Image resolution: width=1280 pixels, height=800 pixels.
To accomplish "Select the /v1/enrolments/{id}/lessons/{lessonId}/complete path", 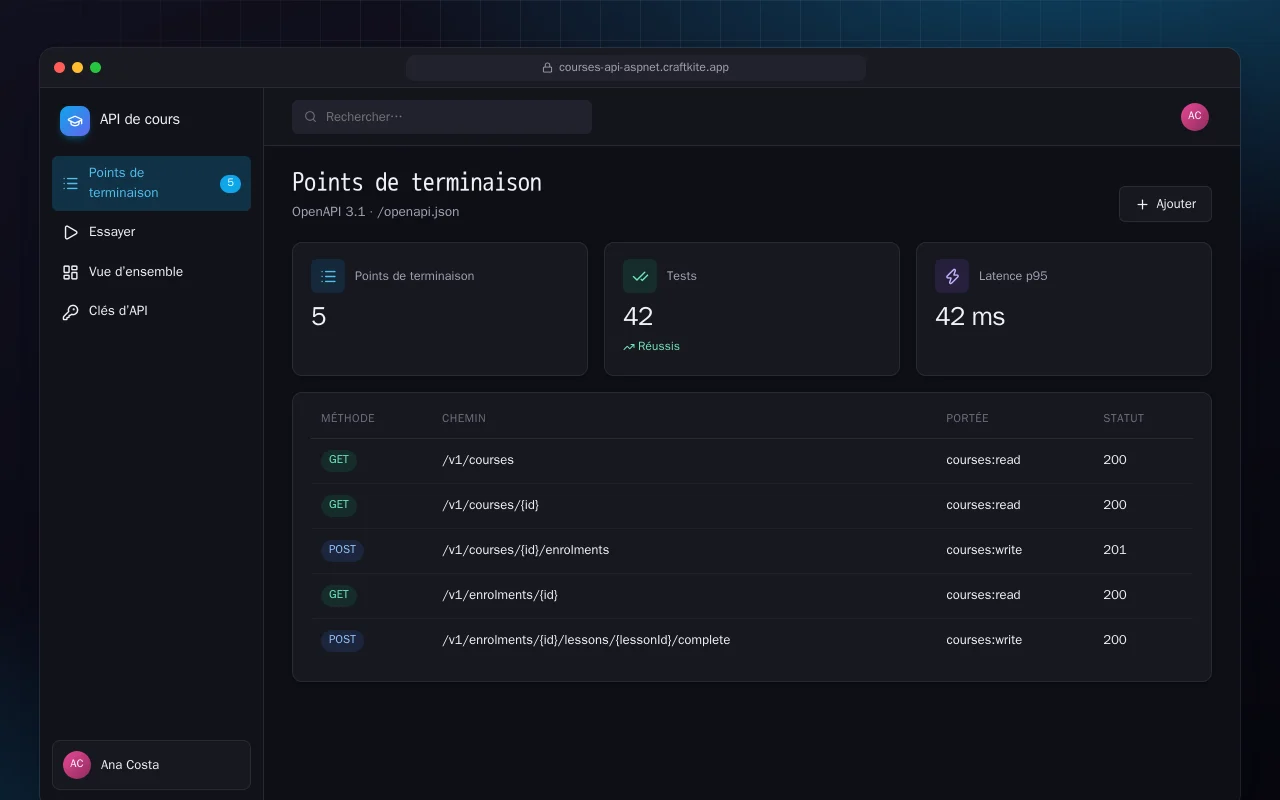I will (586, 640).
